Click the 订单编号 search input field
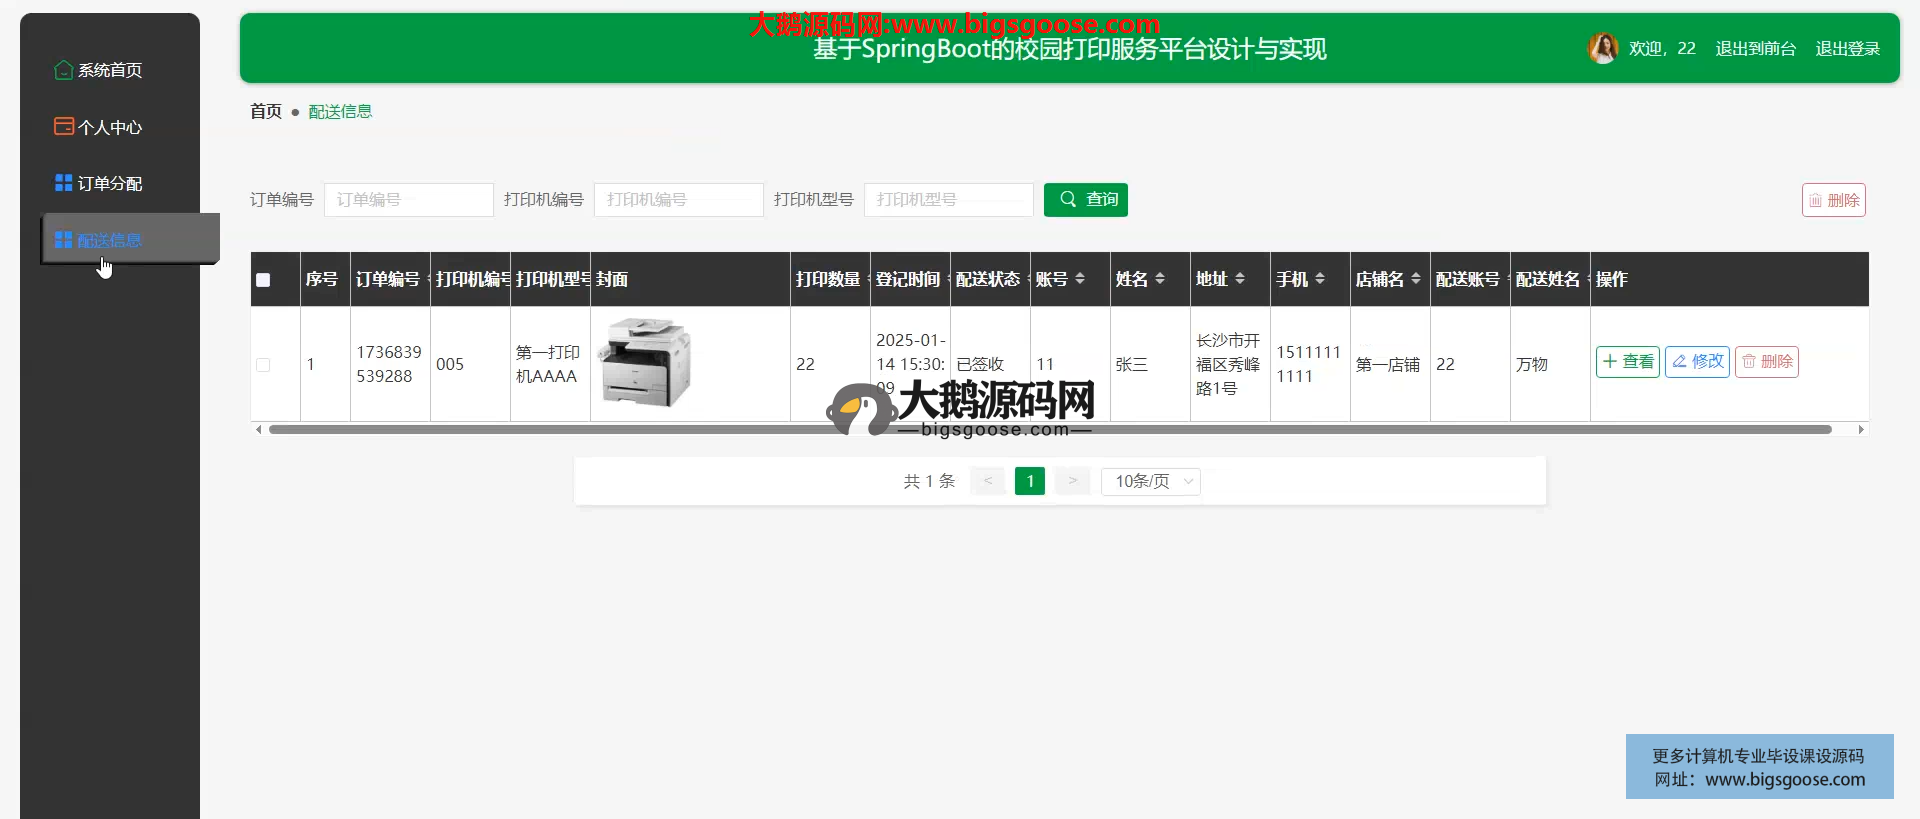 point(408,200)
